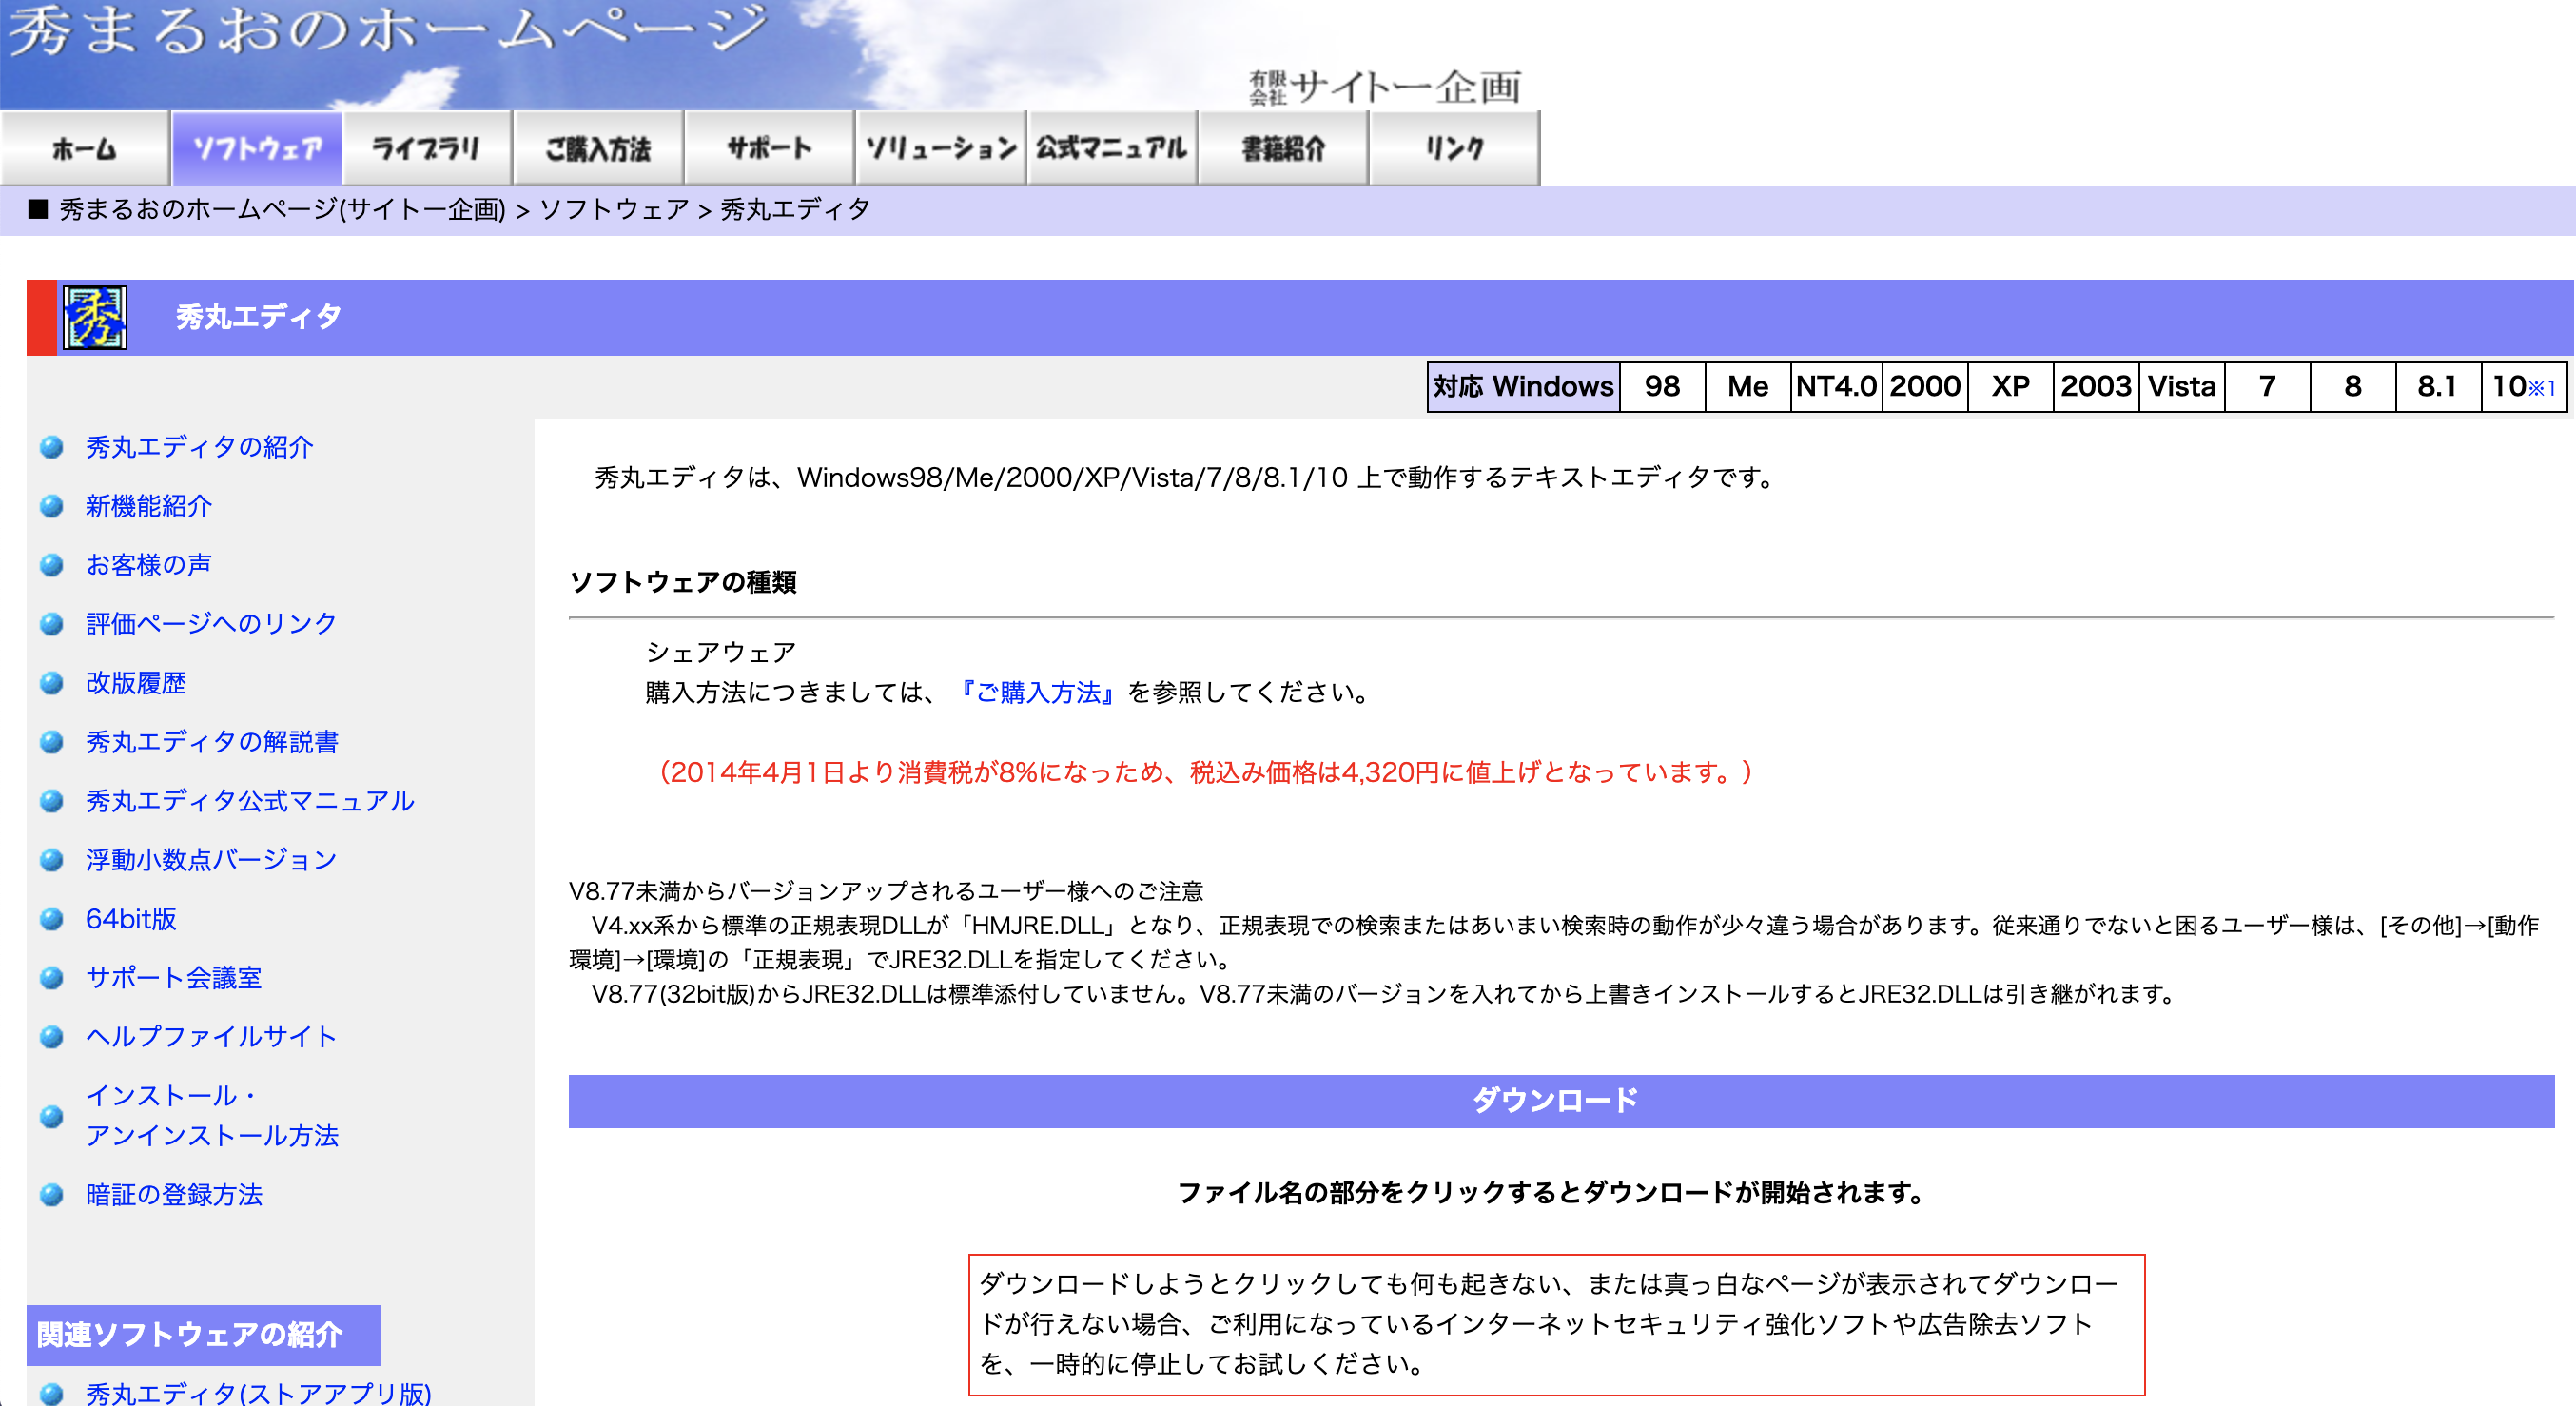Viewport: 2576px width, 1406px height.
Task: Open the ライブラリ navigation tab
Action: coord(427,149)
